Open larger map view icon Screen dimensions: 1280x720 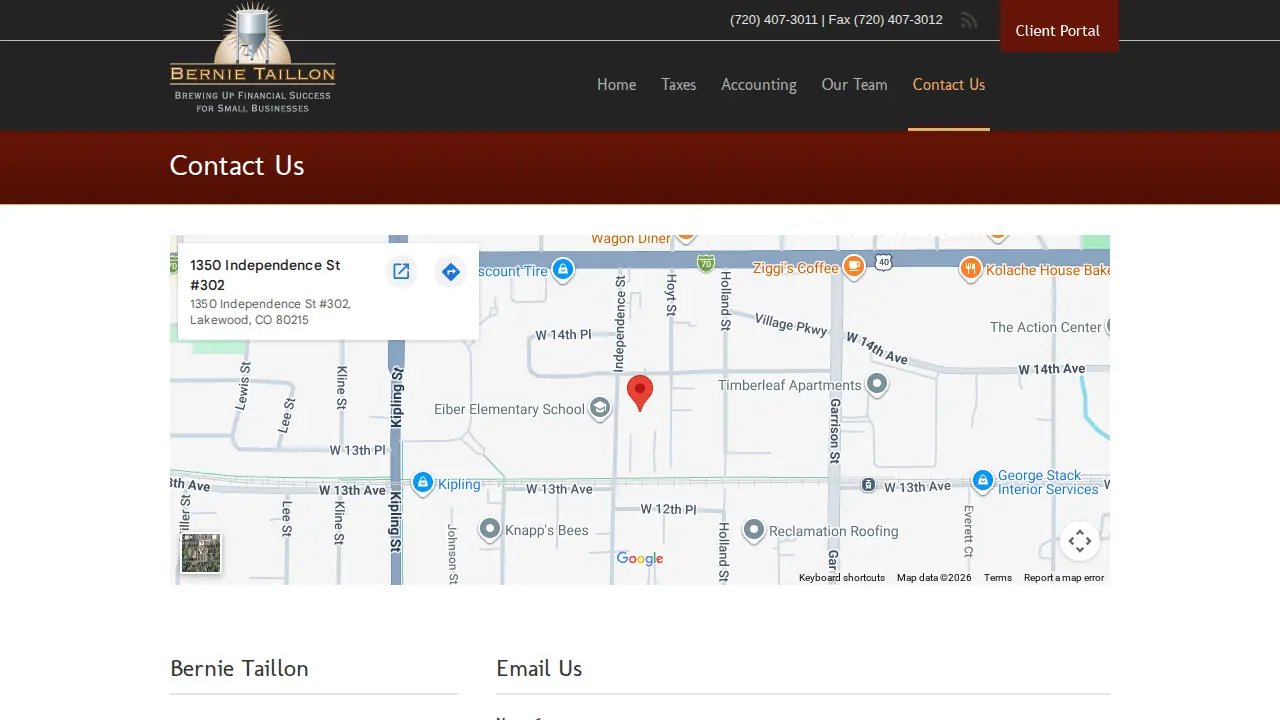point(401,272)
